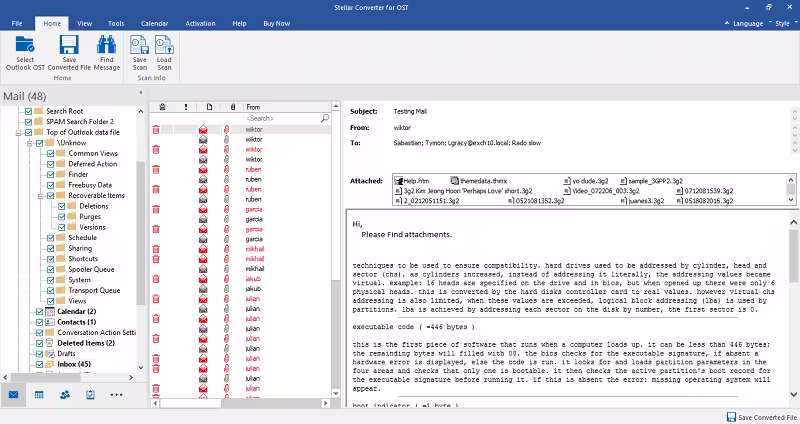The height and width of the screenshot is (424, 800).
Task: Switch to Mail view icon in bottom bar
Action: 13,394
